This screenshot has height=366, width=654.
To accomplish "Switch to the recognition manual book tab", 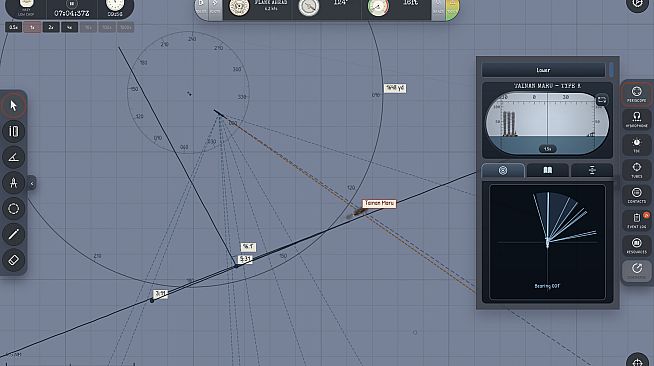I will (x=547, y=170).
